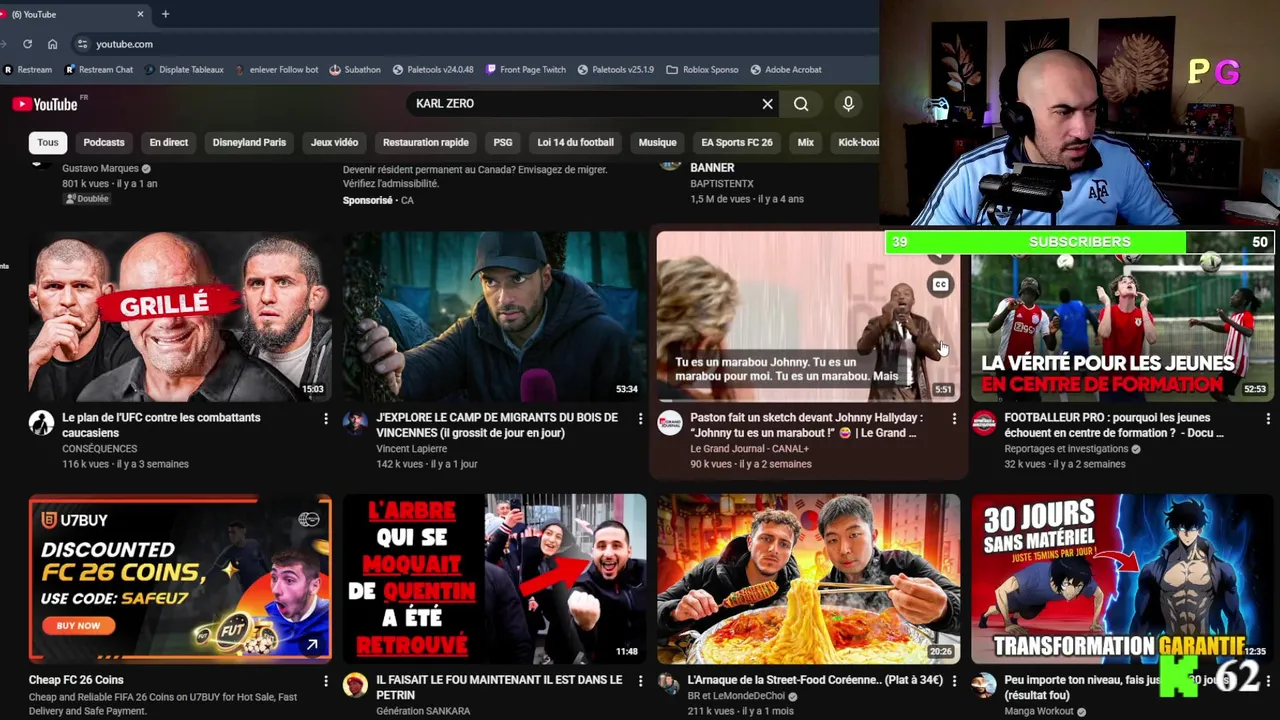Screen dimensions: 1280x720
Task: Open the Restream bookmark
Action: point(28,70)
